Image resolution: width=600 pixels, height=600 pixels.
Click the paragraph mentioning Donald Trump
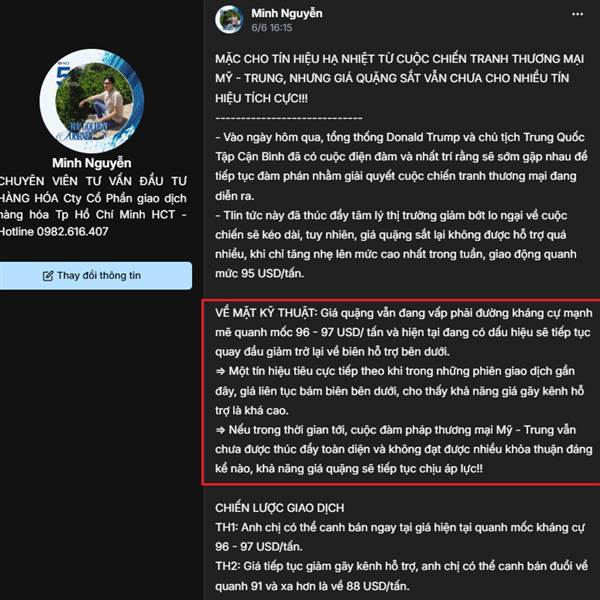(401, 166)
